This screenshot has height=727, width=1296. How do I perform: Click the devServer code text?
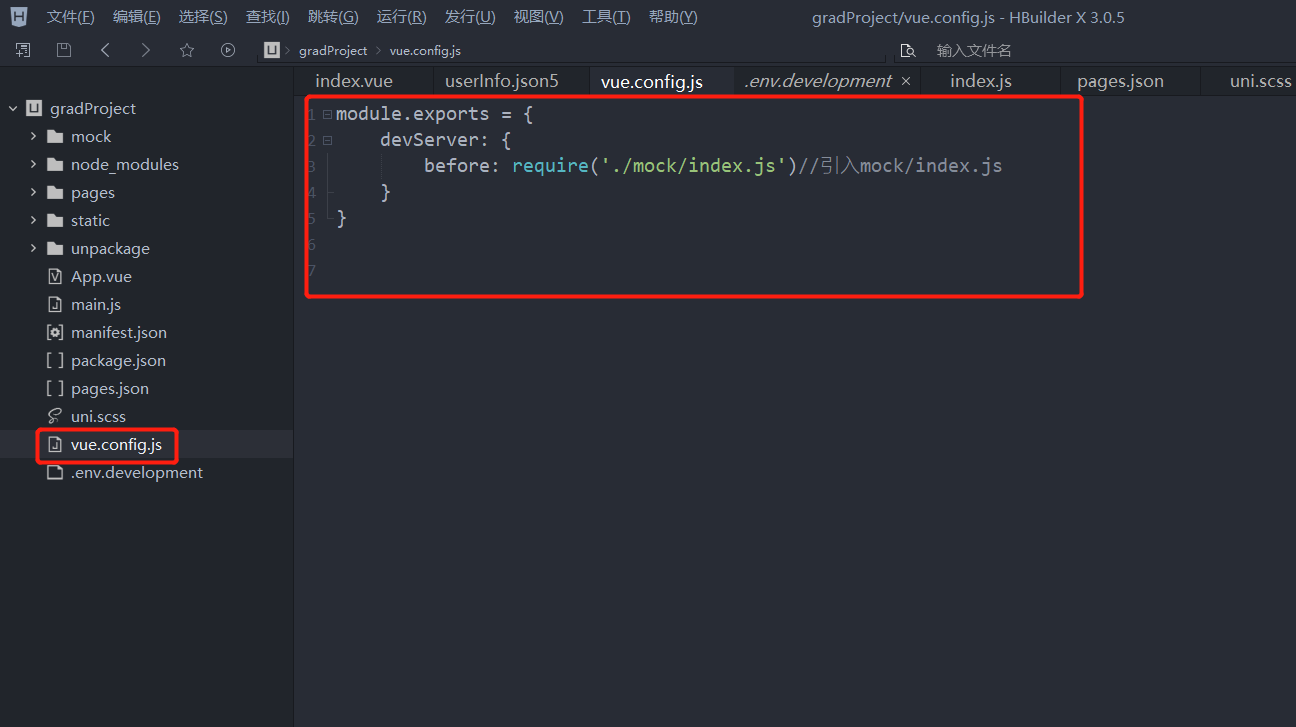[429, 140]
